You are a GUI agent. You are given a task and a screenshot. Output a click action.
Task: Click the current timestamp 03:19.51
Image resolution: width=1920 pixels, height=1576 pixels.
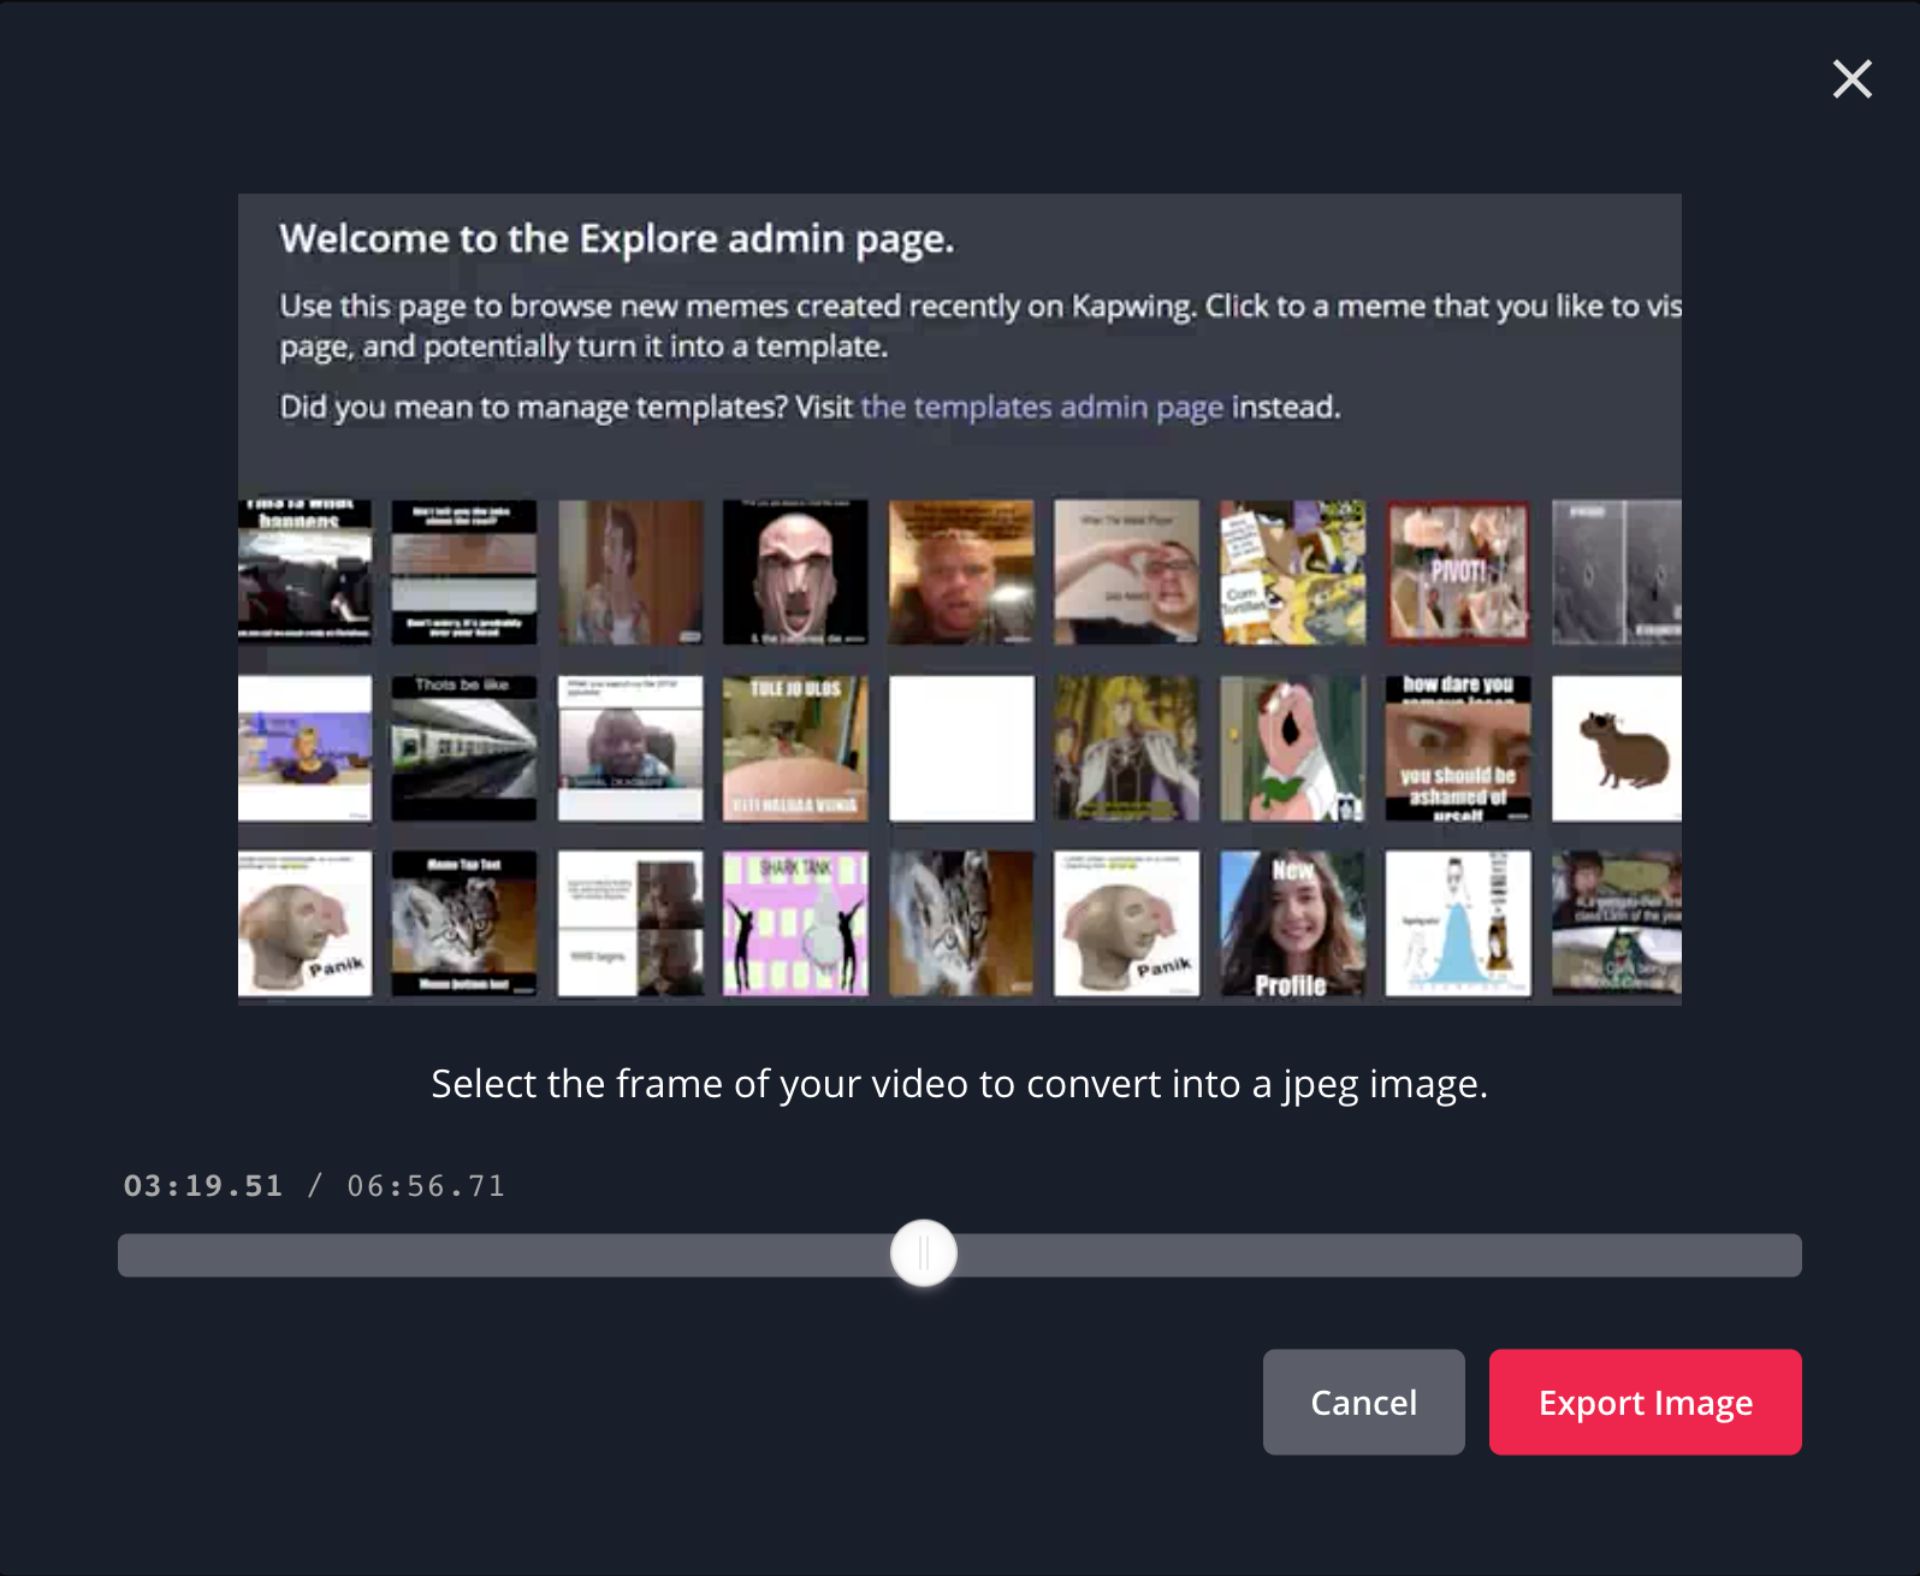pyautogui.click(x=203, y=1186)
